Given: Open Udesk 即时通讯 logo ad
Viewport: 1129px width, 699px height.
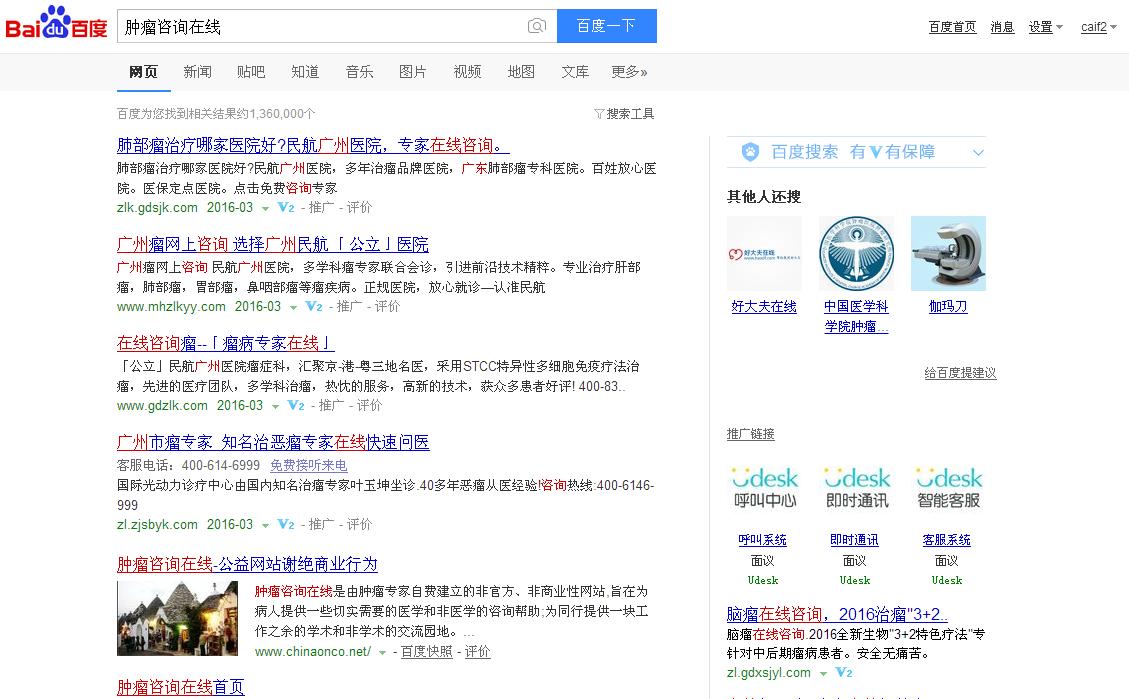Looking at the screenshot, I should [856, 487].
